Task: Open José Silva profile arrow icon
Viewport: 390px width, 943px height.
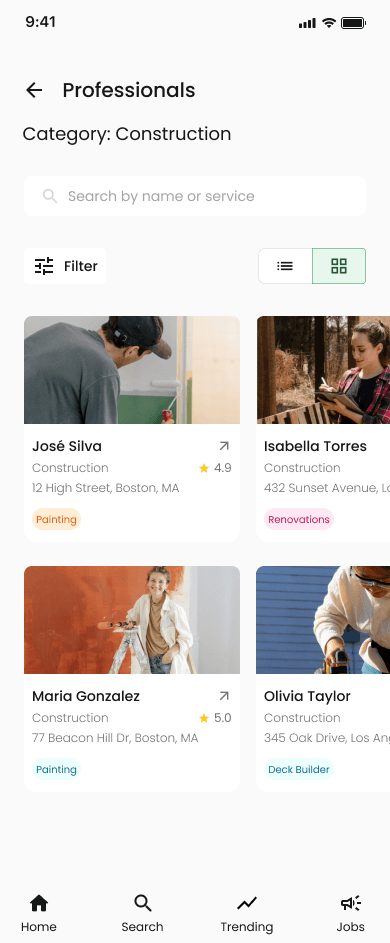Action: click(224, 446)
